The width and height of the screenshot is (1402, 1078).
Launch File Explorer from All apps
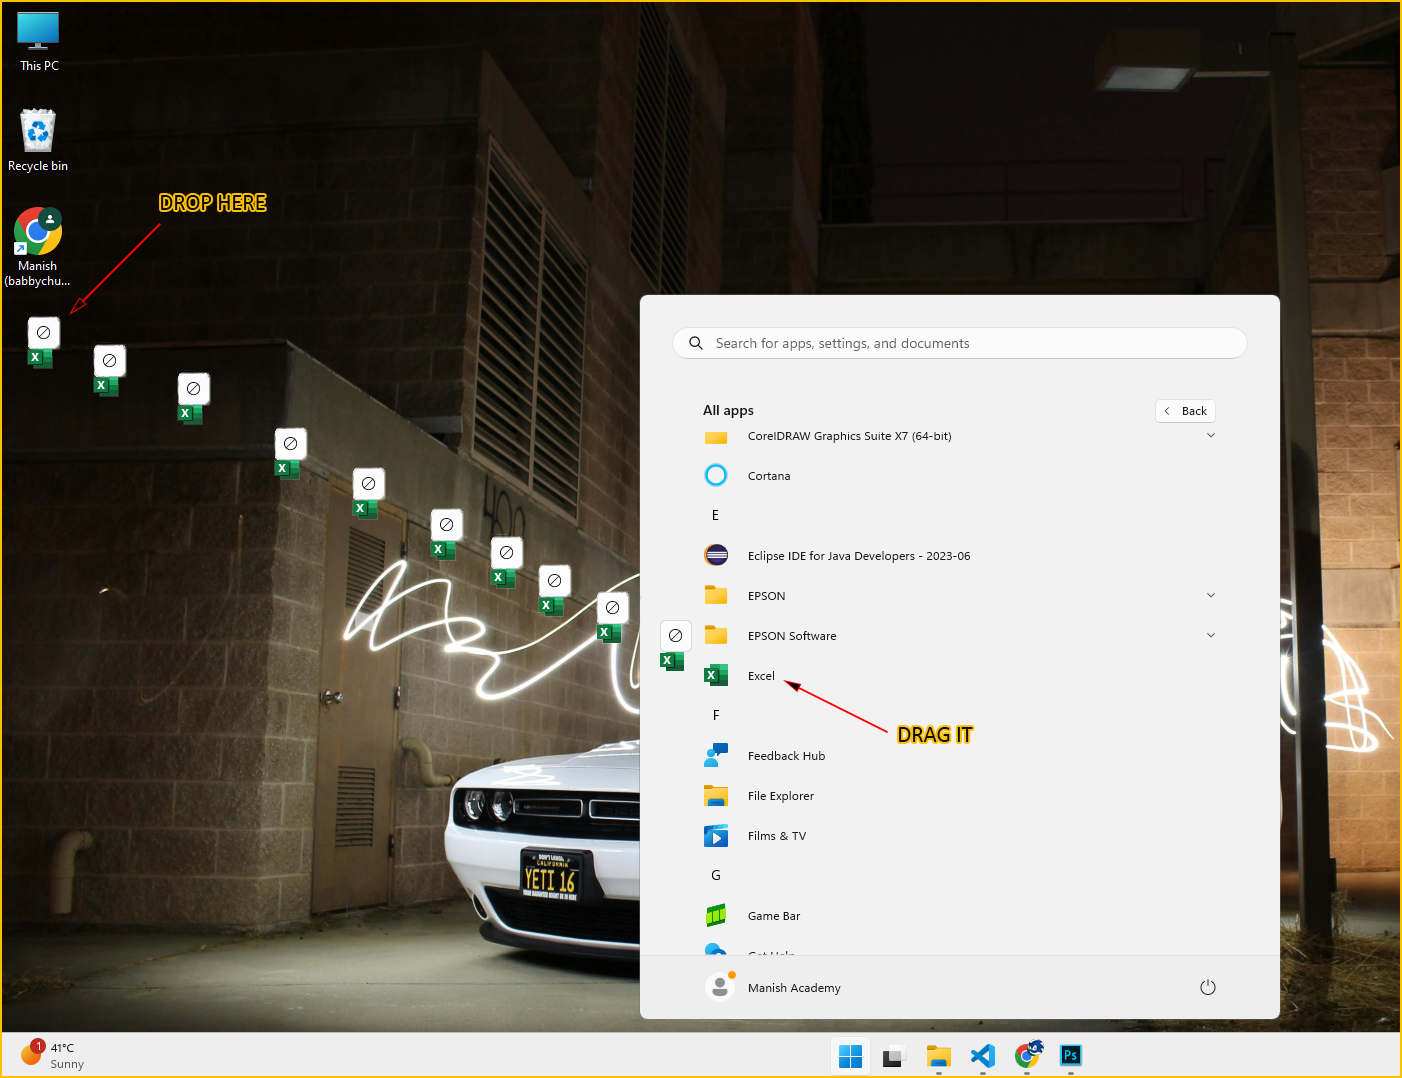point(780,796)
